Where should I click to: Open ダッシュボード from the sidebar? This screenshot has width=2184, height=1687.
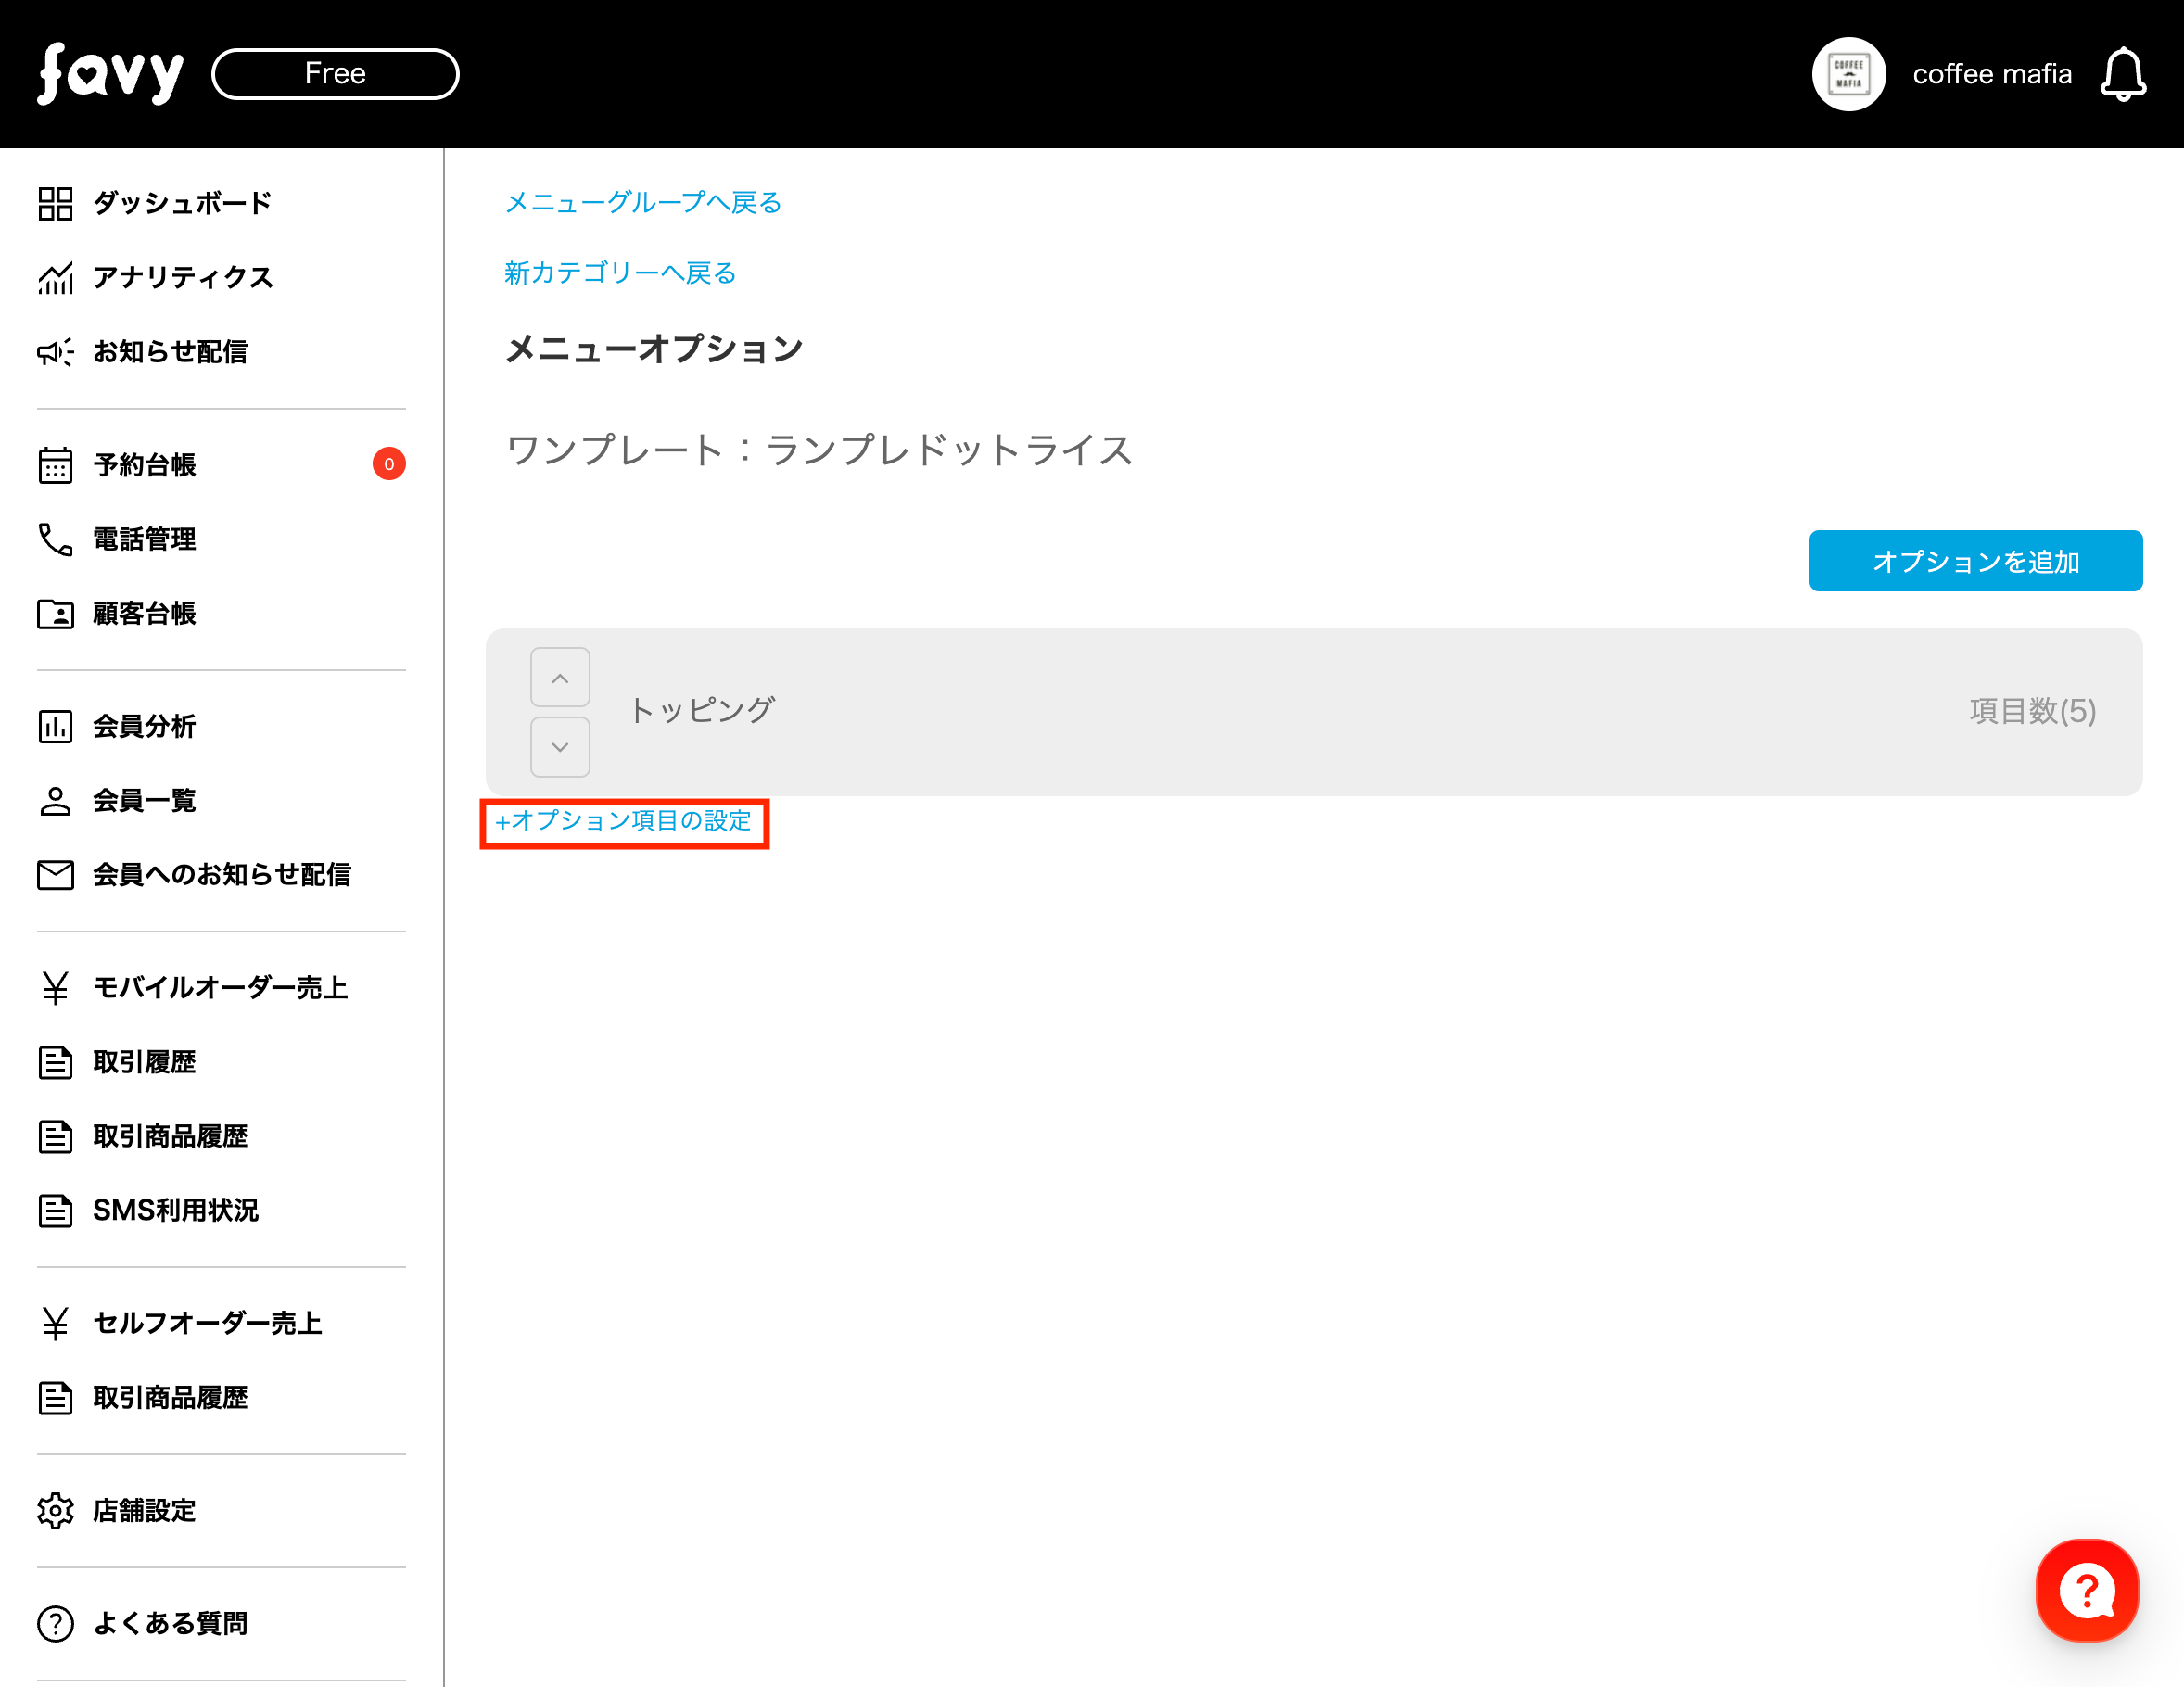click(181, 203)
